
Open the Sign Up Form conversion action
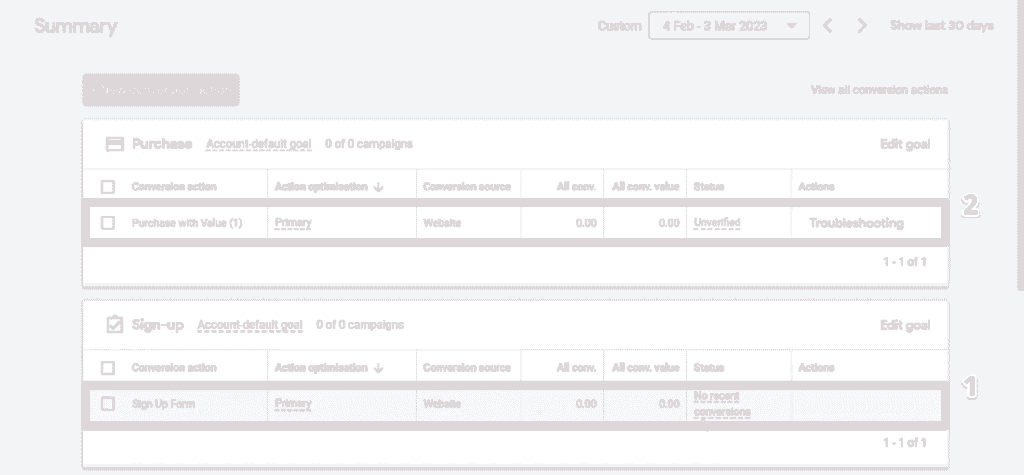pyautogui.click(x=163, y=404)
